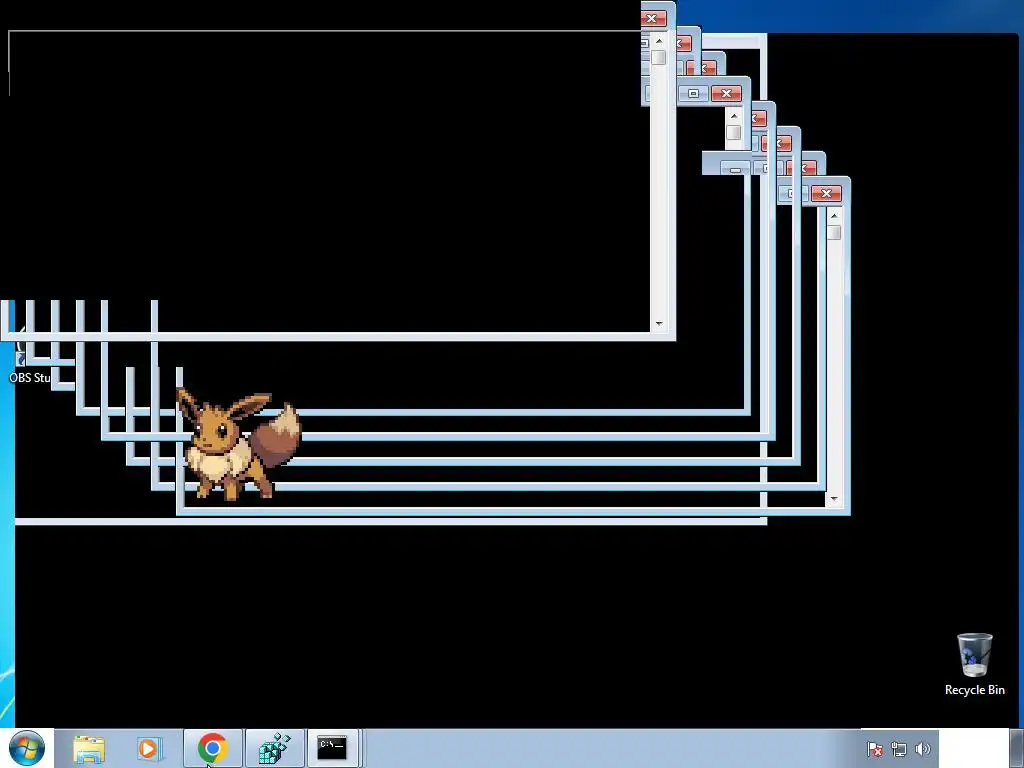Click scroll-down arrow of the large window's scrollbar
1024x768 pixels.
[x=659, y=324]
